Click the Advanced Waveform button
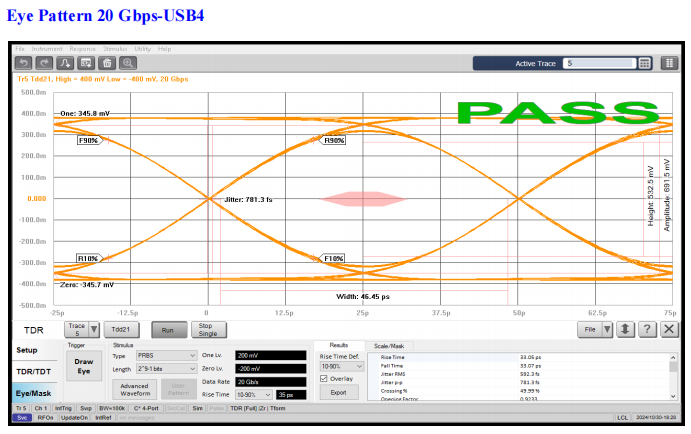The height and width of the screenshot is (434, 691). click(134, 389)
